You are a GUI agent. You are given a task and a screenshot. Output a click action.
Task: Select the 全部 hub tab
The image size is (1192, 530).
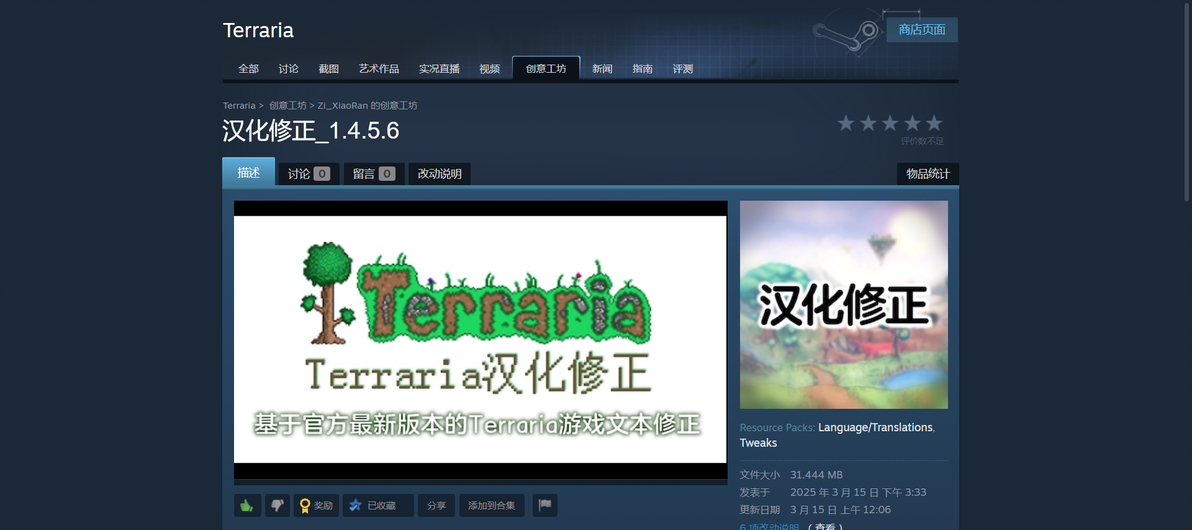pyautogui.click(x=249, y=68)
